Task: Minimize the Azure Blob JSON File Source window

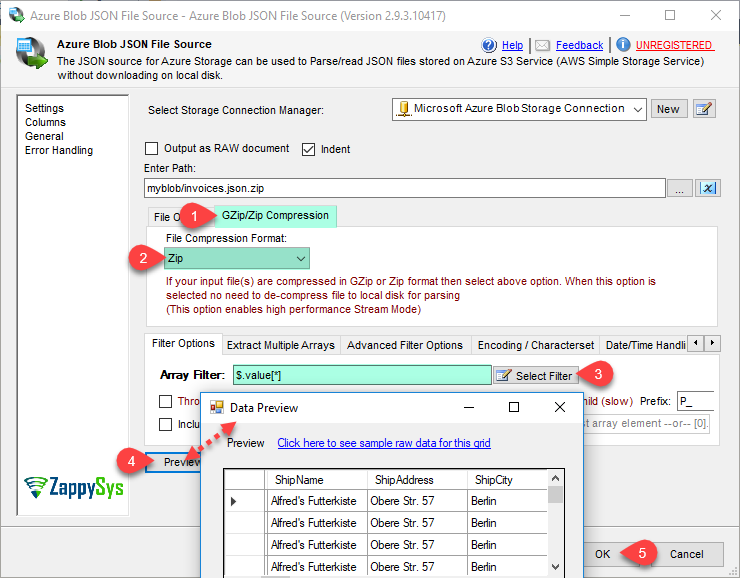Action: coord(625,15)
